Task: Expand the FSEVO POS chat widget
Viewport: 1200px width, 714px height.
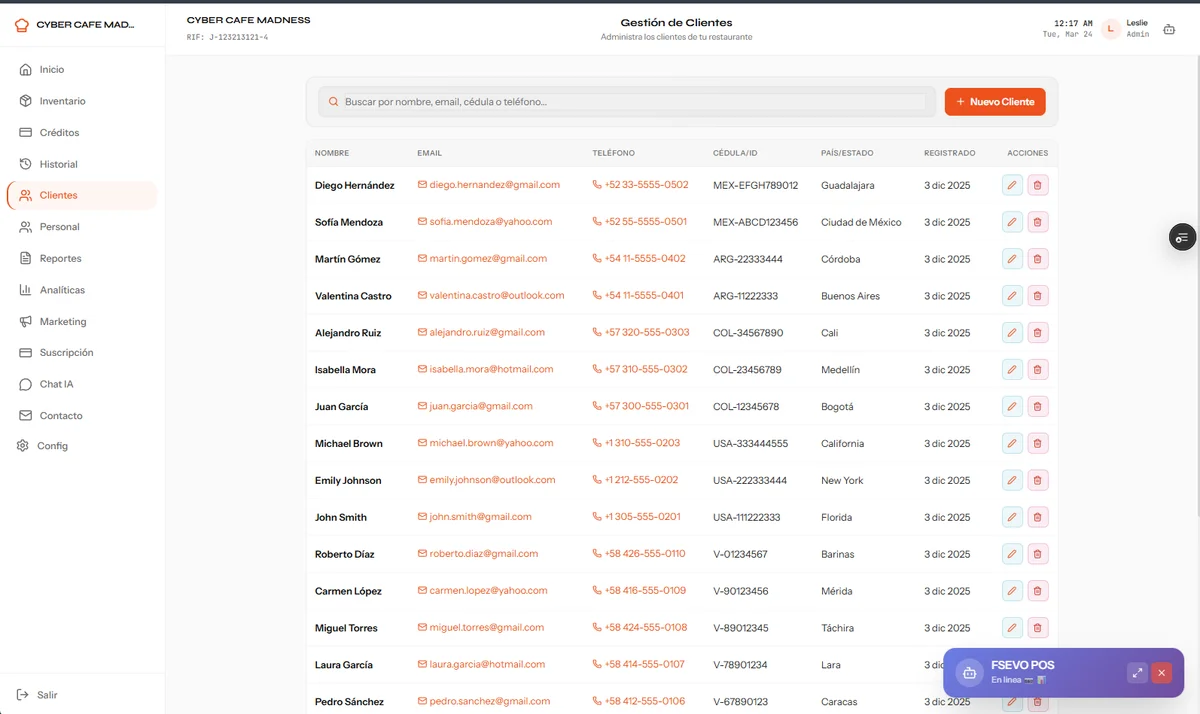Action: tap(1137, 673)
